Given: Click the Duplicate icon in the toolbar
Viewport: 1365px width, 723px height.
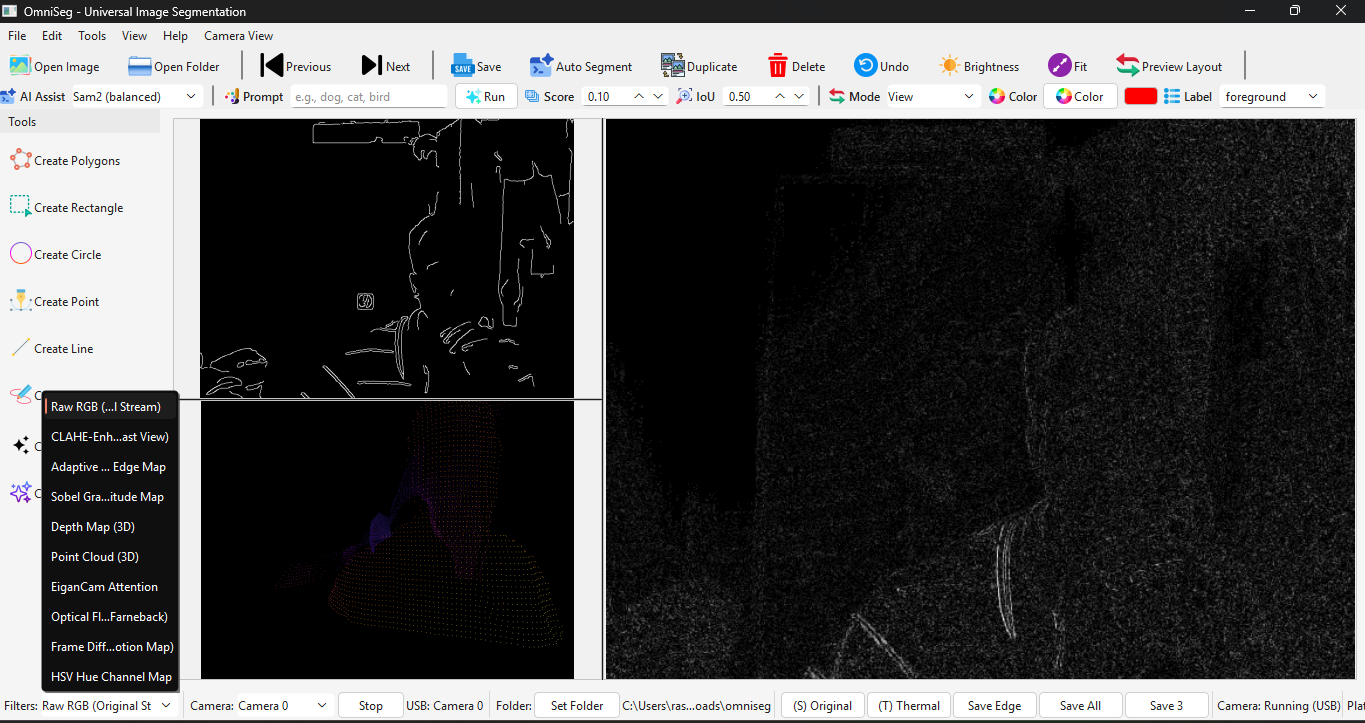Looking at the screenshot, I should (699, 66).
